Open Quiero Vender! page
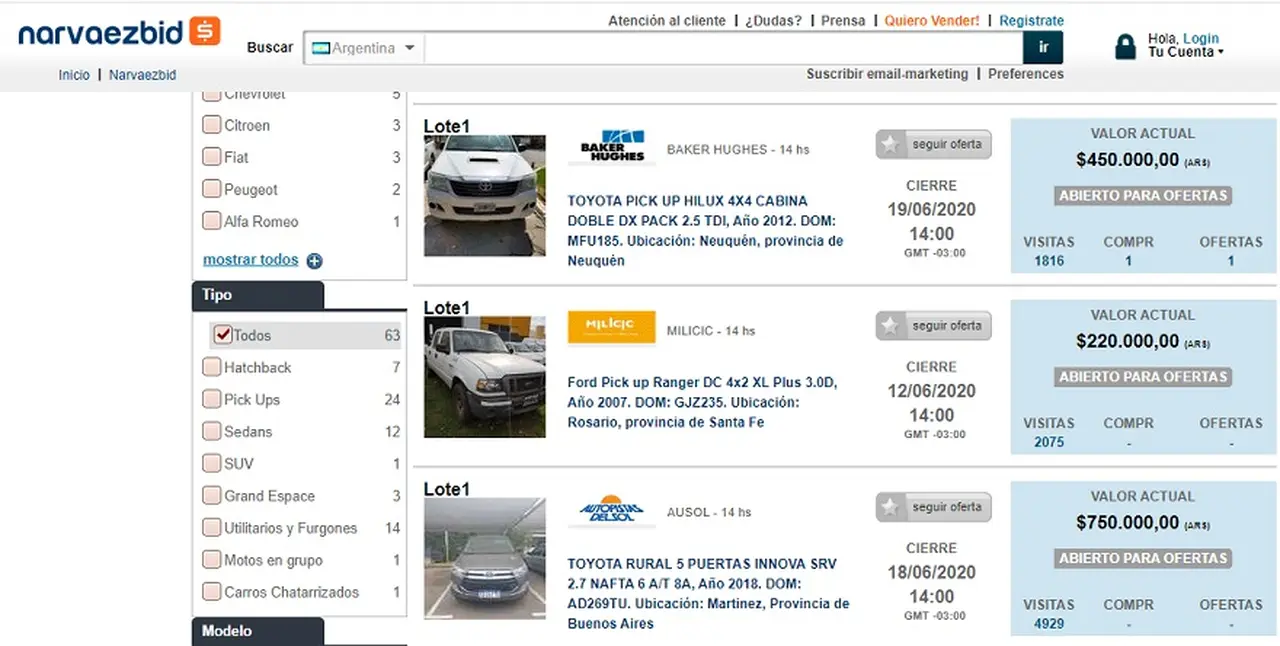Image resolution: width=1280 pixels, height=646 pixels. click(932, 21)
